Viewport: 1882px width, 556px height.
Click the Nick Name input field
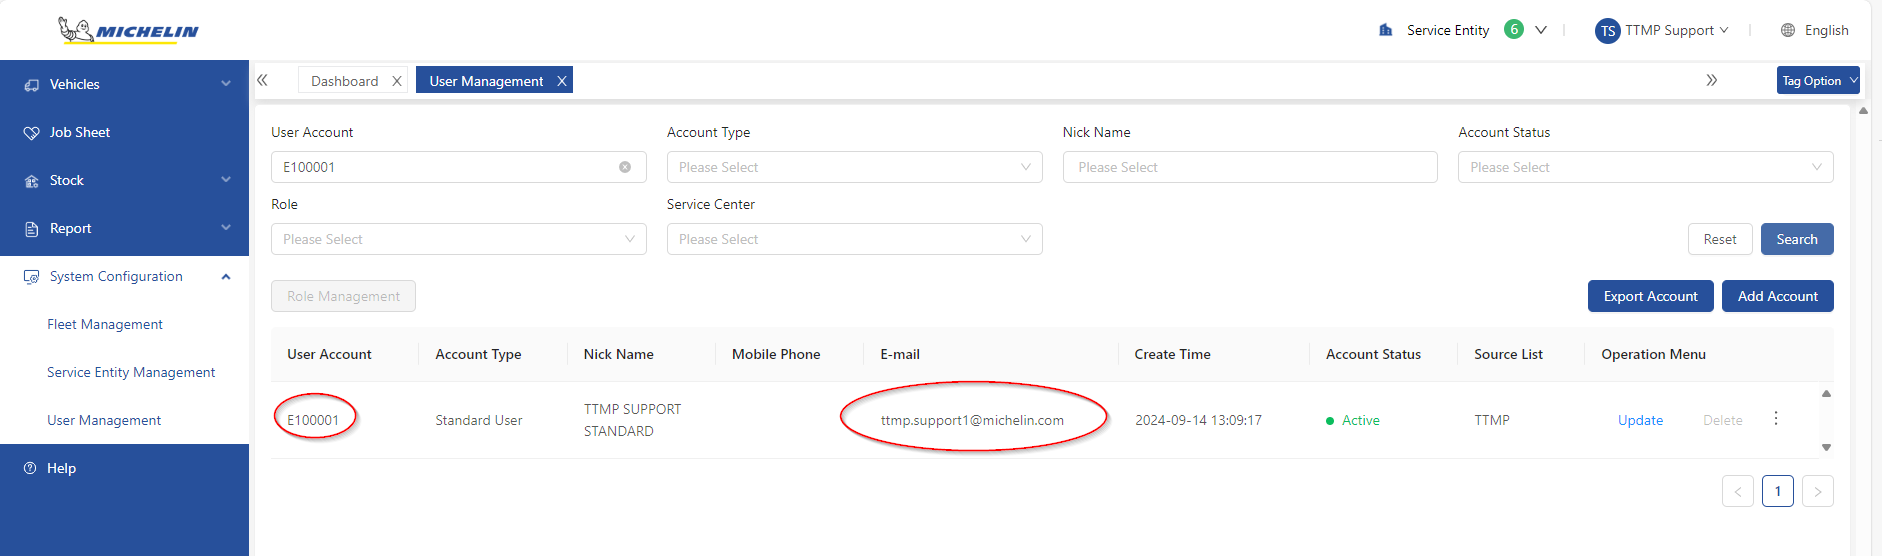coord(1249,167)
